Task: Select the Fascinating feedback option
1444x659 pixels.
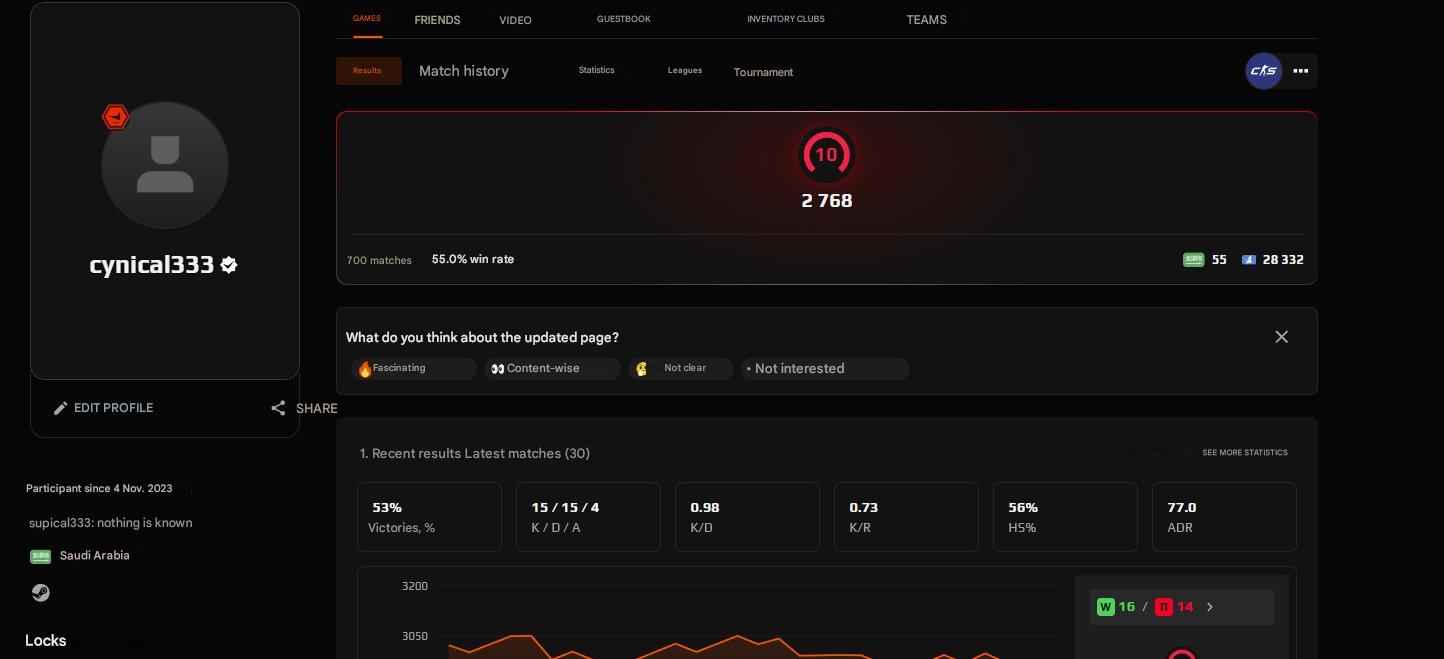Action: pyautogui.click(x=414, y=368)
